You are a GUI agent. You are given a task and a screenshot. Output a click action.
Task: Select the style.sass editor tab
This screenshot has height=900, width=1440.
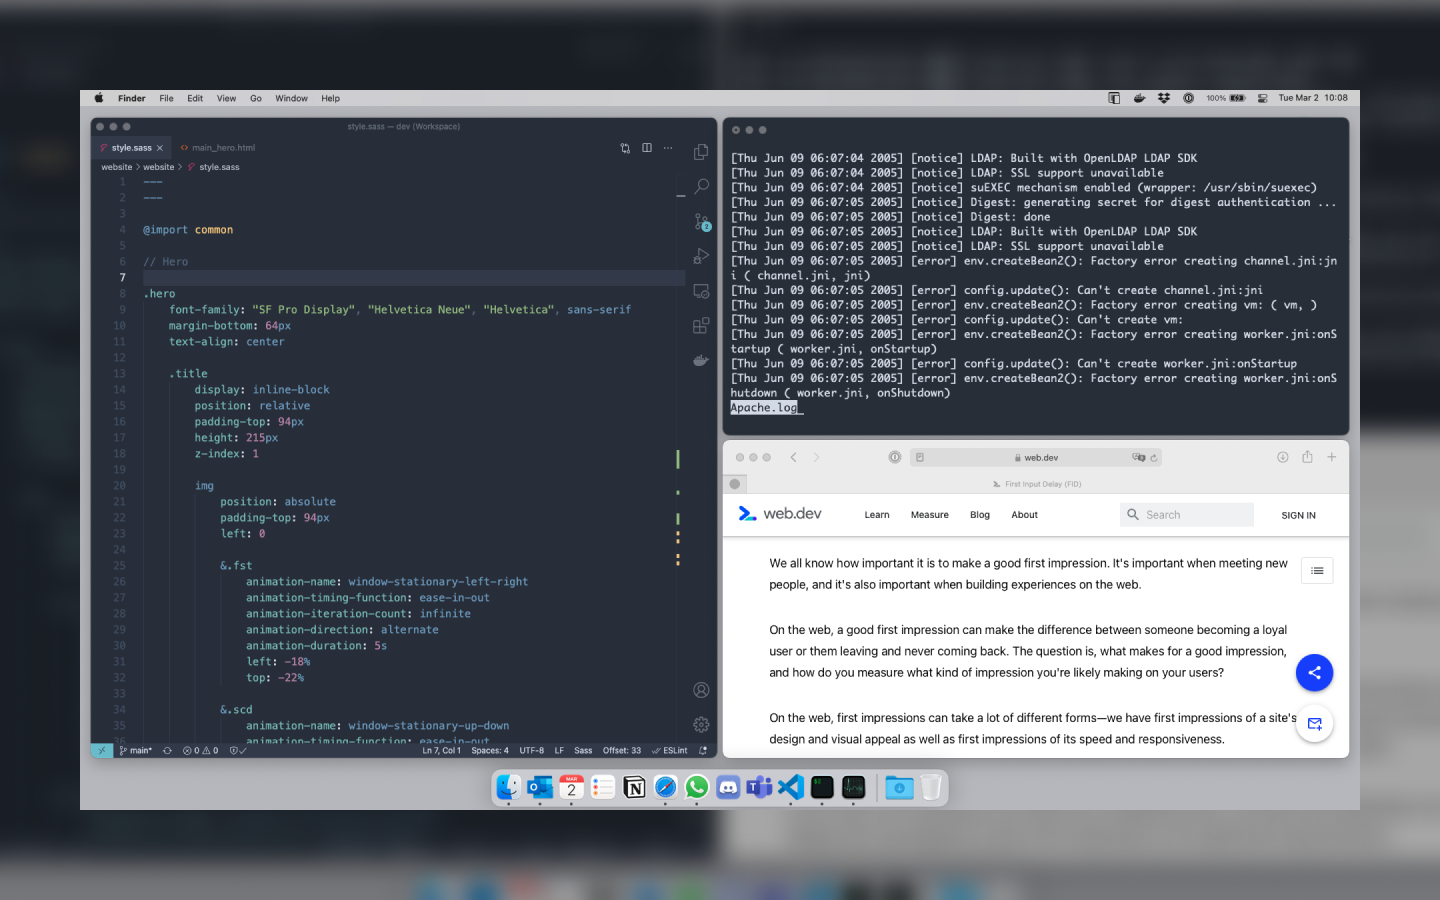[131, 148]
